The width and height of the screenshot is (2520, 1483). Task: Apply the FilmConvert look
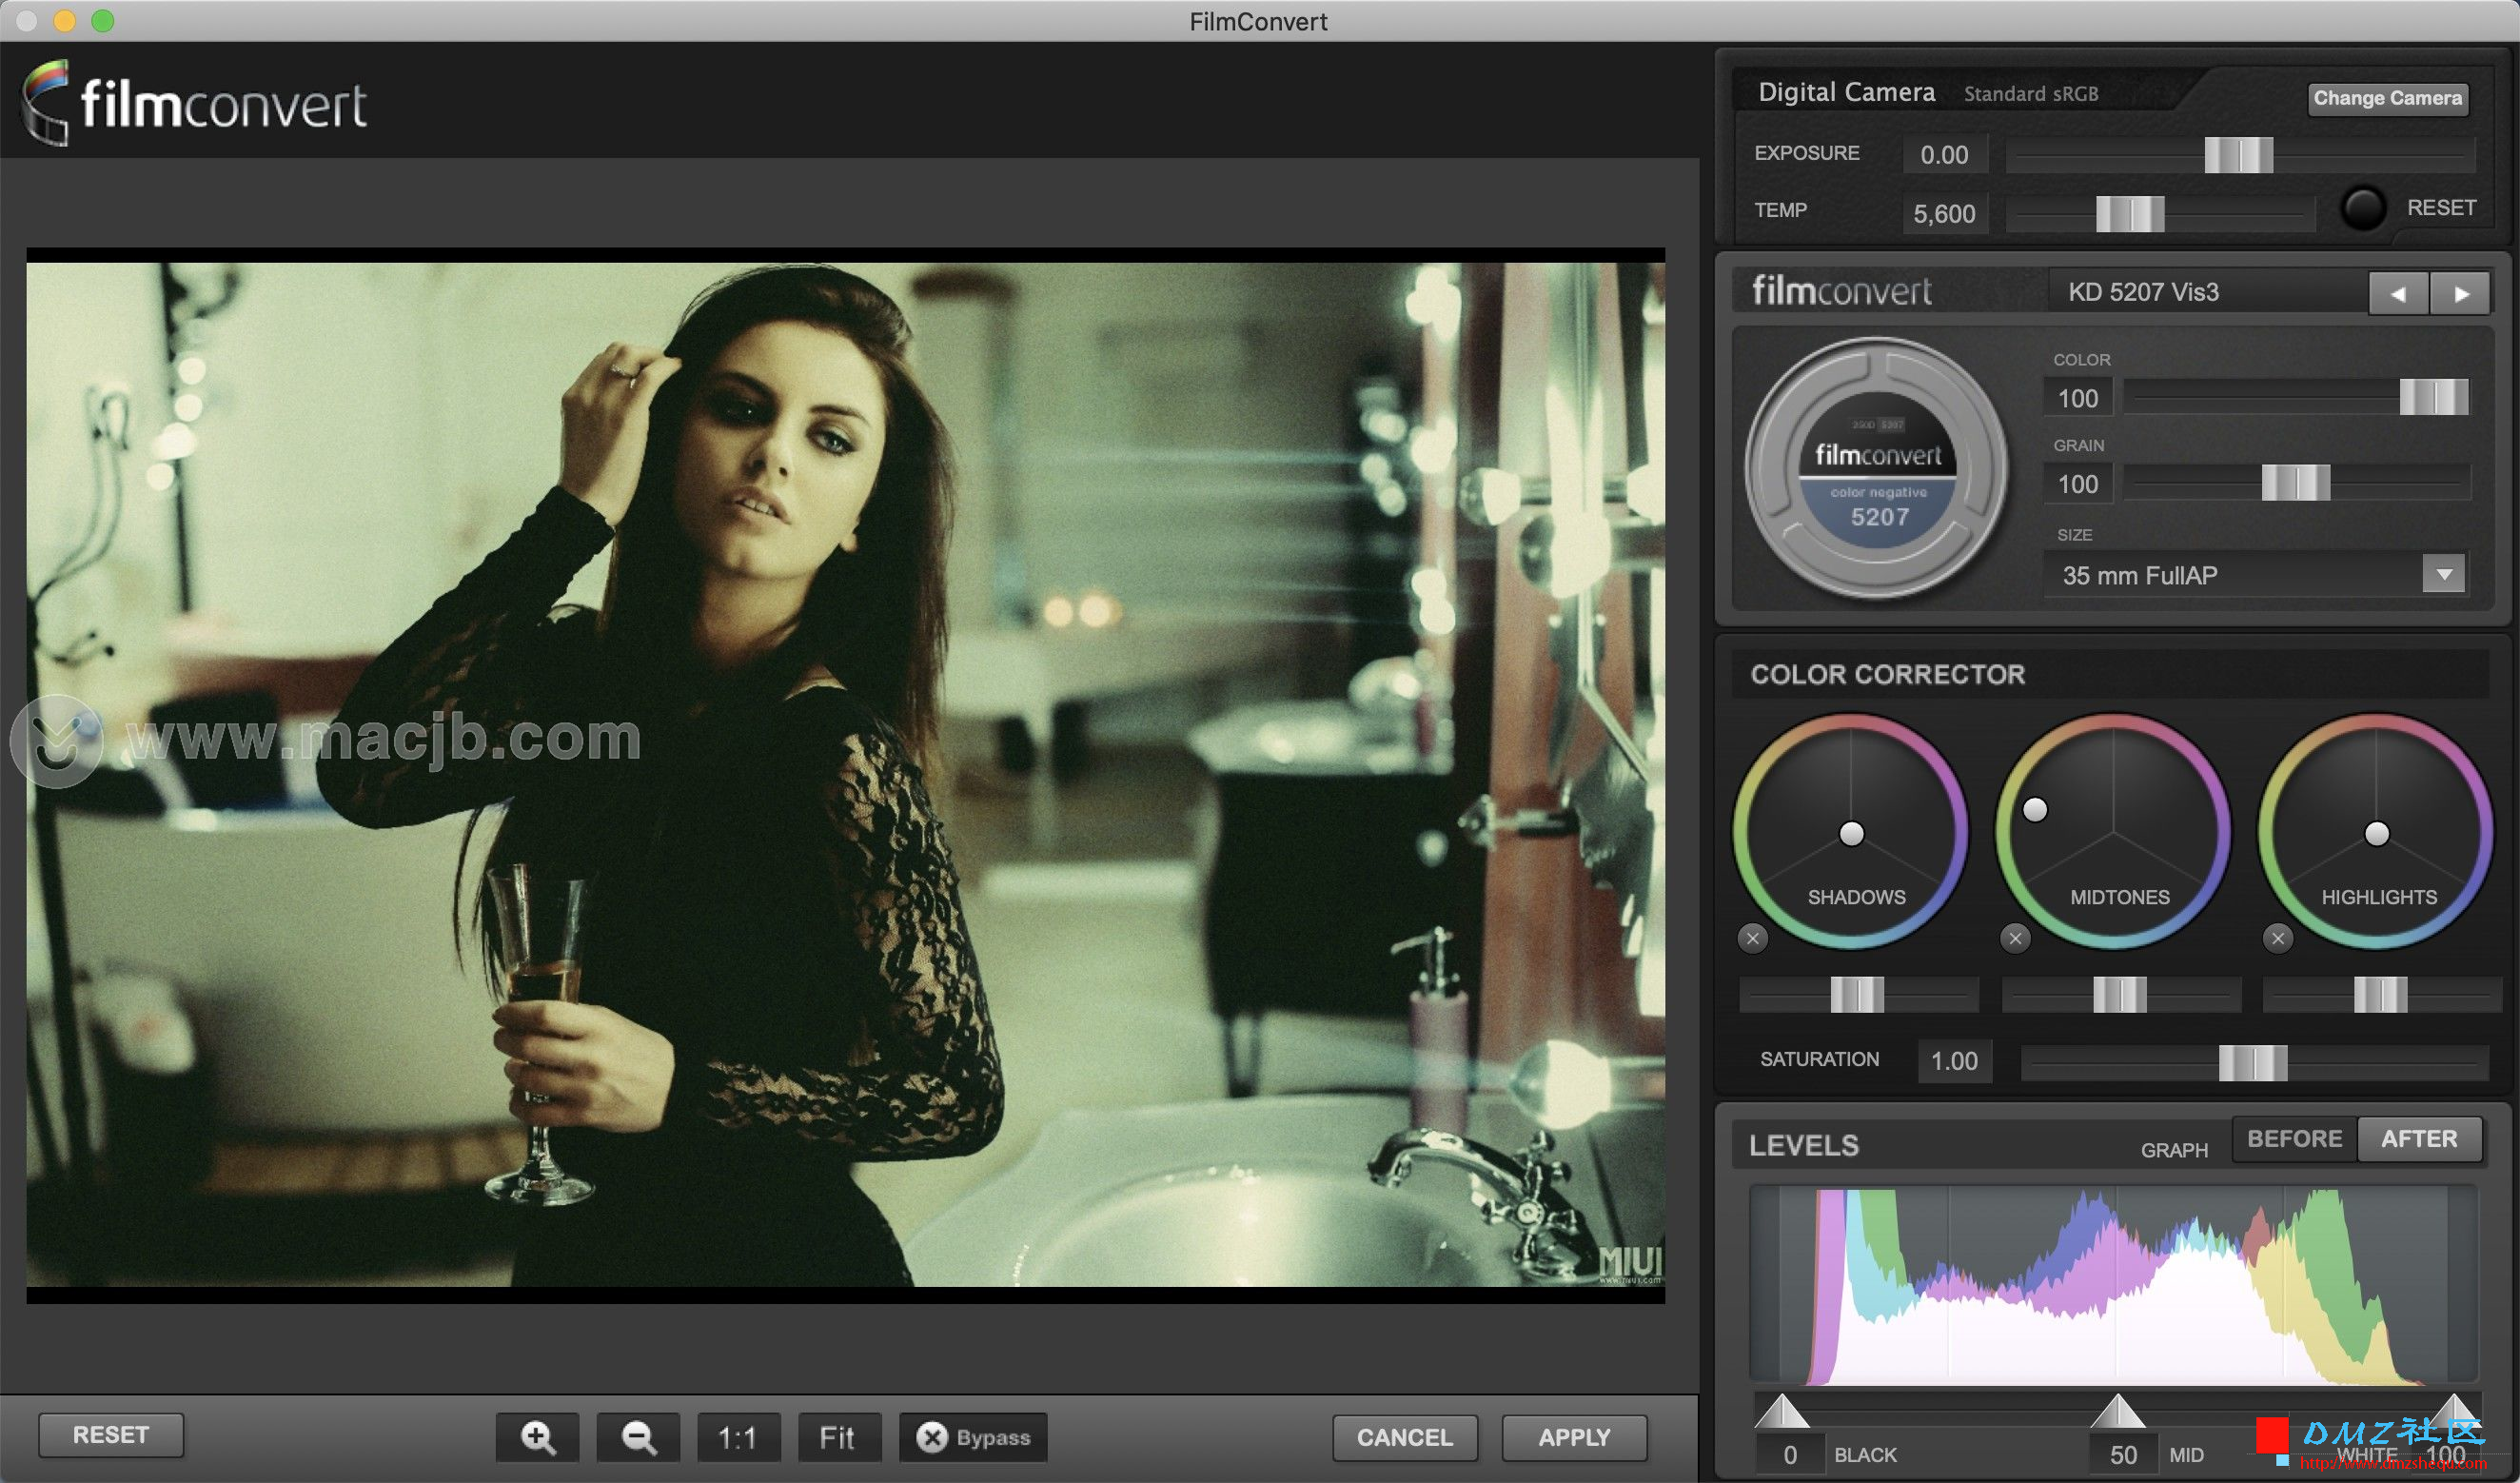coord(1574,1437)
